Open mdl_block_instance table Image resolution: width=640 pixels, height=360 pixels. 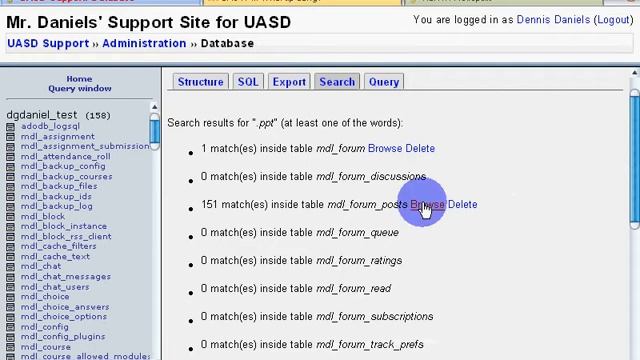click(64, 226)
